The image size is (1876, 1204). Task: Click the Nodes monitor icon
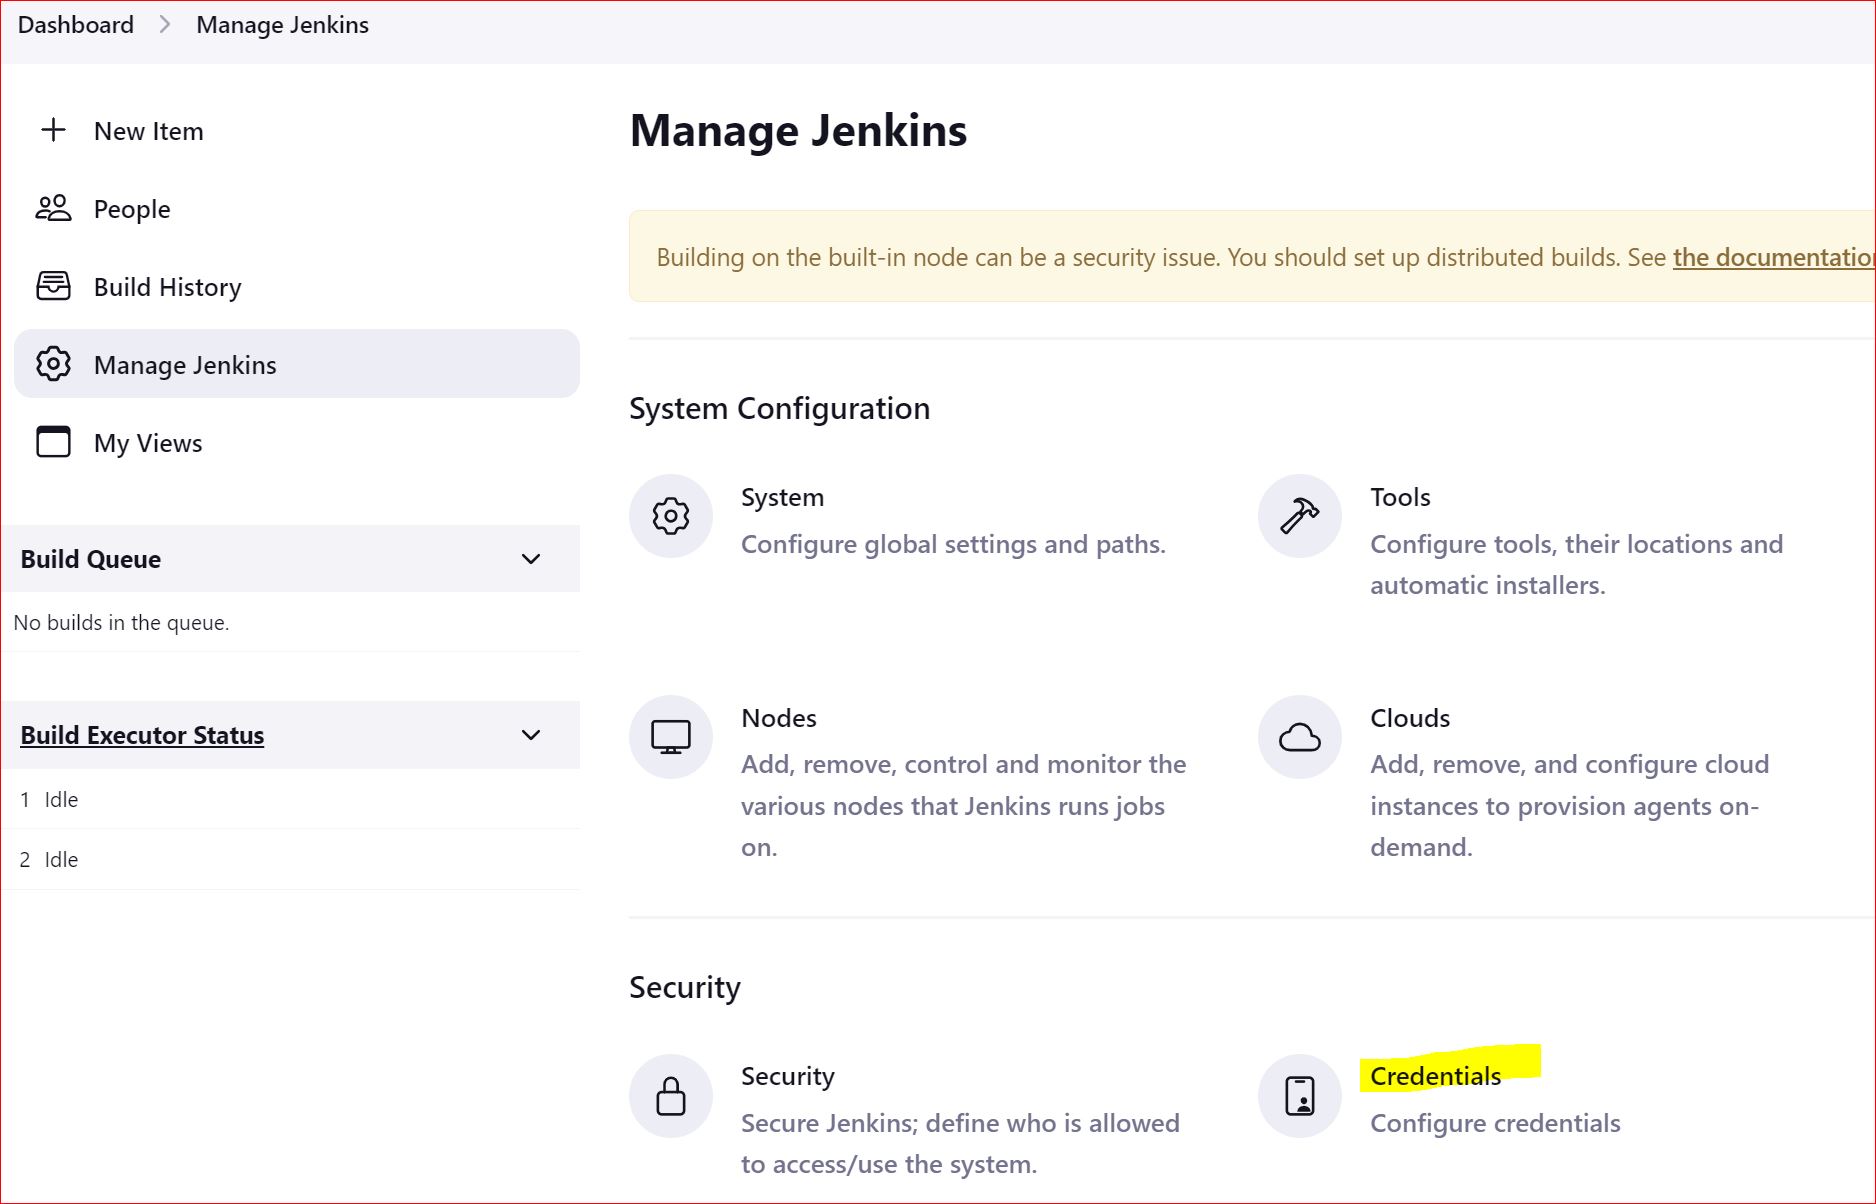pyautogui.click(x=670, y=737)
